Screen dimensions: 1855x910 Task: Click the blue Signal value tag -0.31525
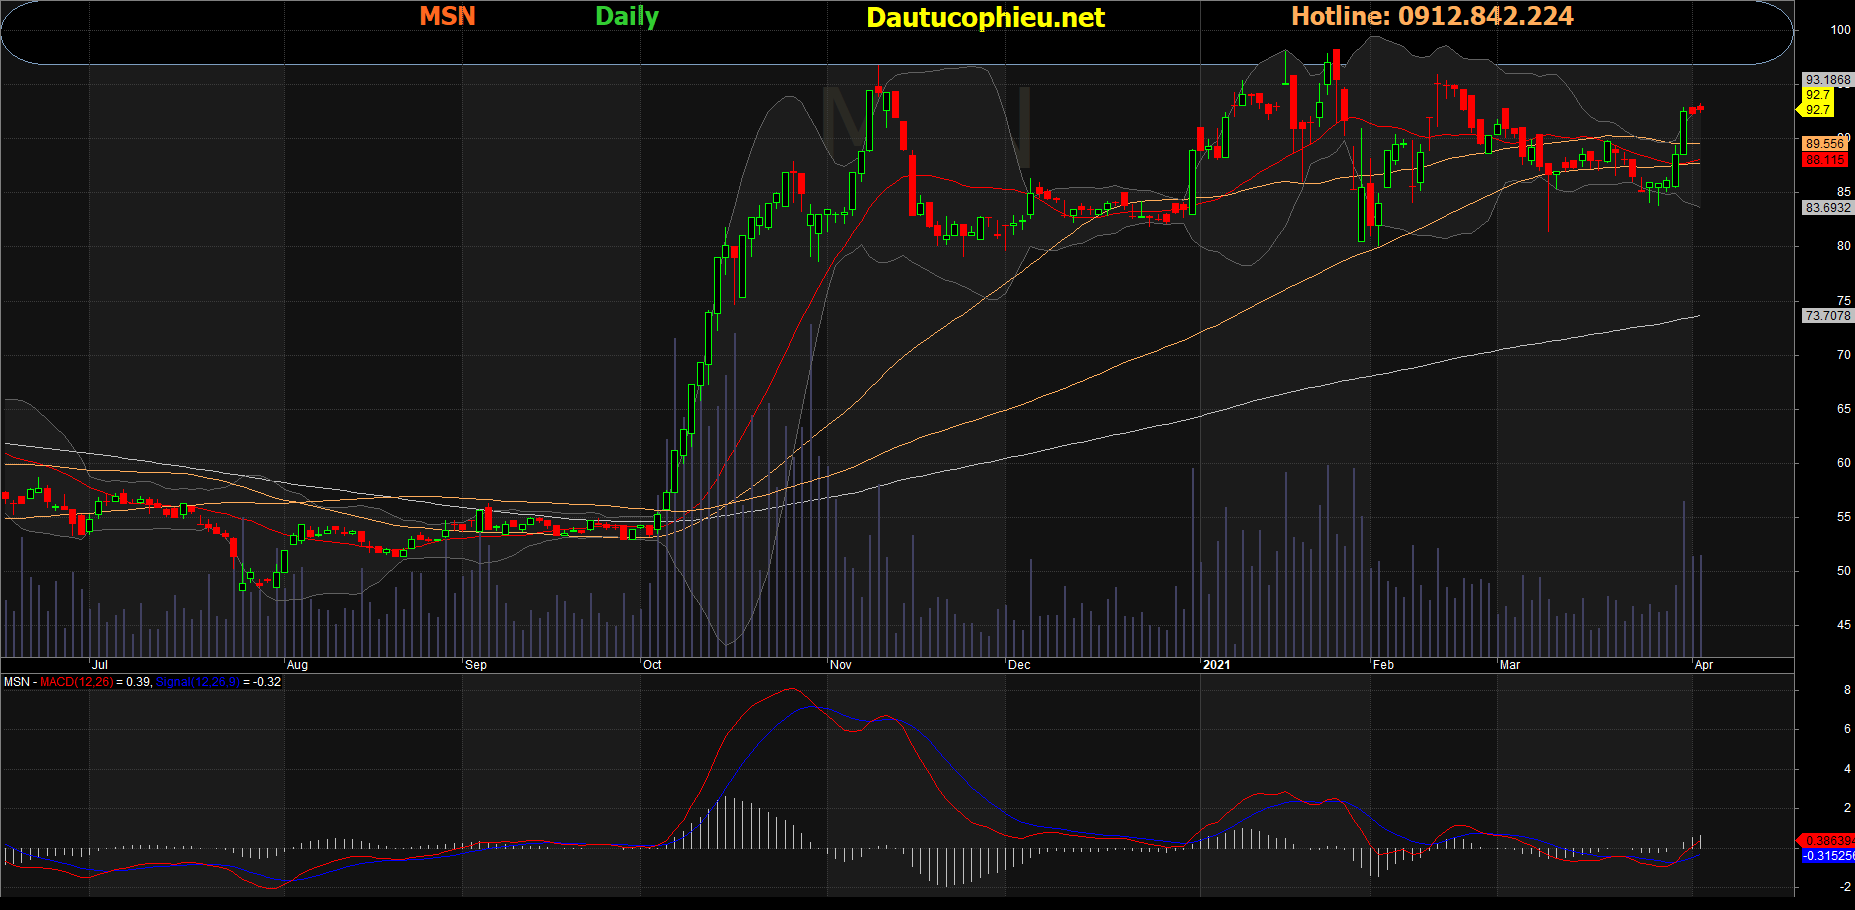[1828, 856]
